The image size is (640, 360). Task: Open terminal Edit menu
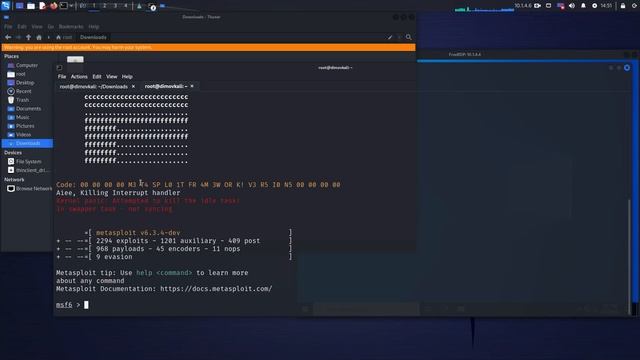97,77
